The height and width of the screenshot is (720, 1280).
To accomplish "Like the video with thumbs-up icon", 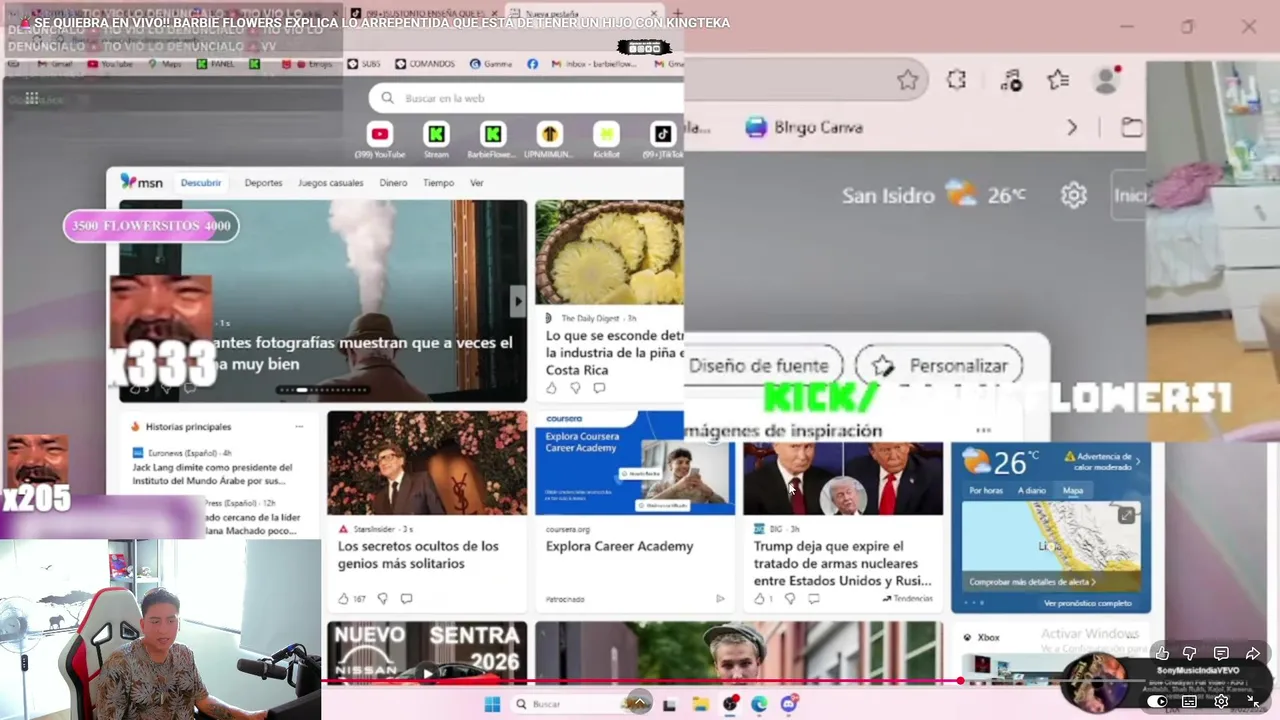I will (1162, 654).
